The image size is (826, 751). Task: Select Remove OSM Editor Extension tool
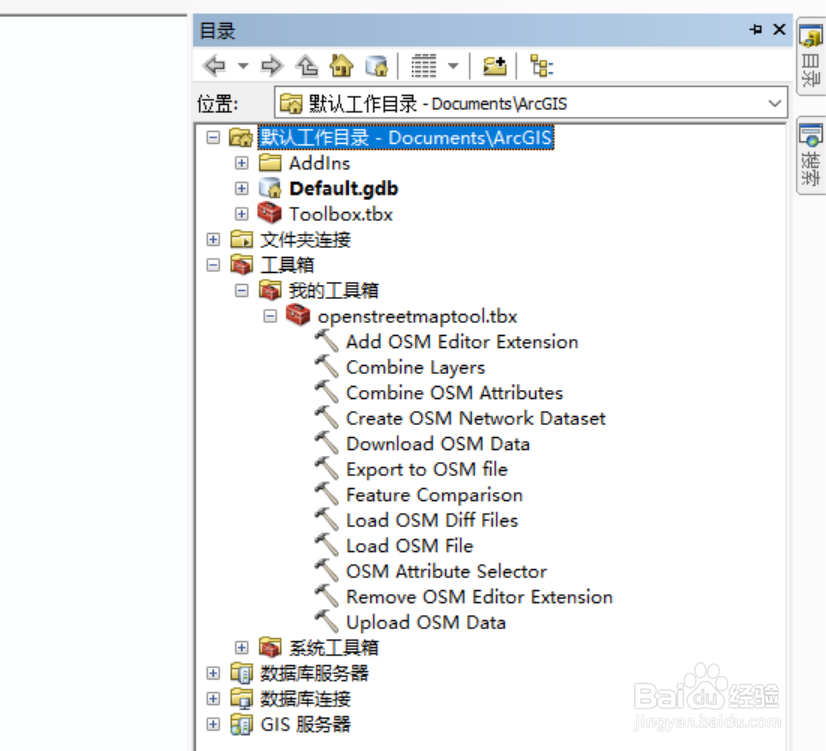[x=479, y=597]
